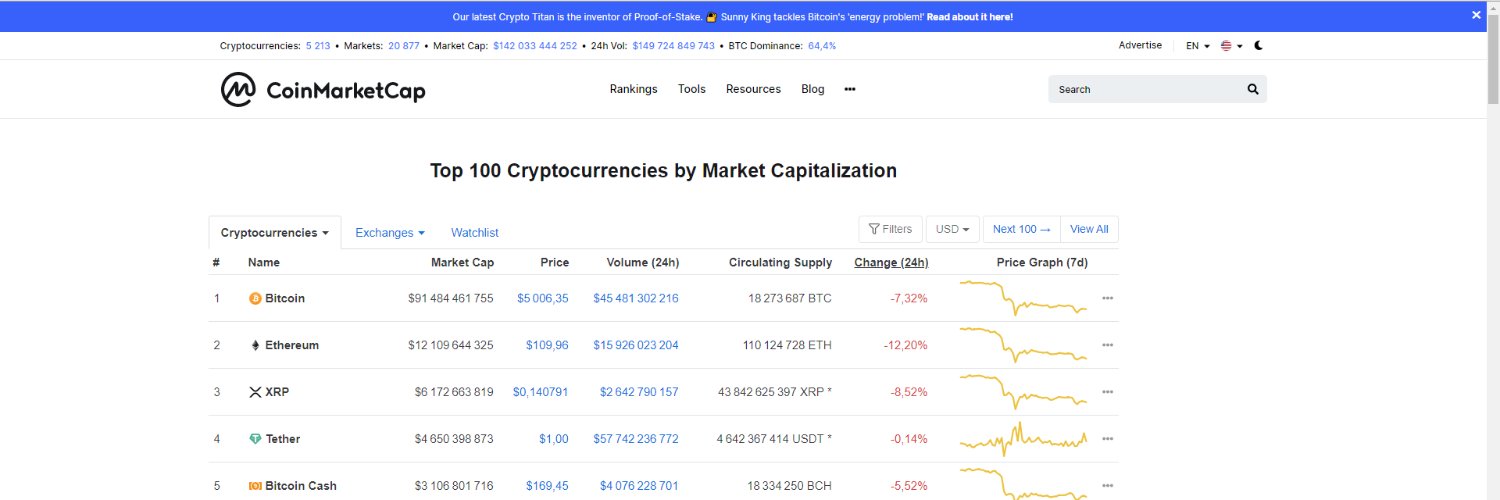Go to Next 100 cryptocurrencies
This screenshot has height=500, width=1500.
[1021, 229]
